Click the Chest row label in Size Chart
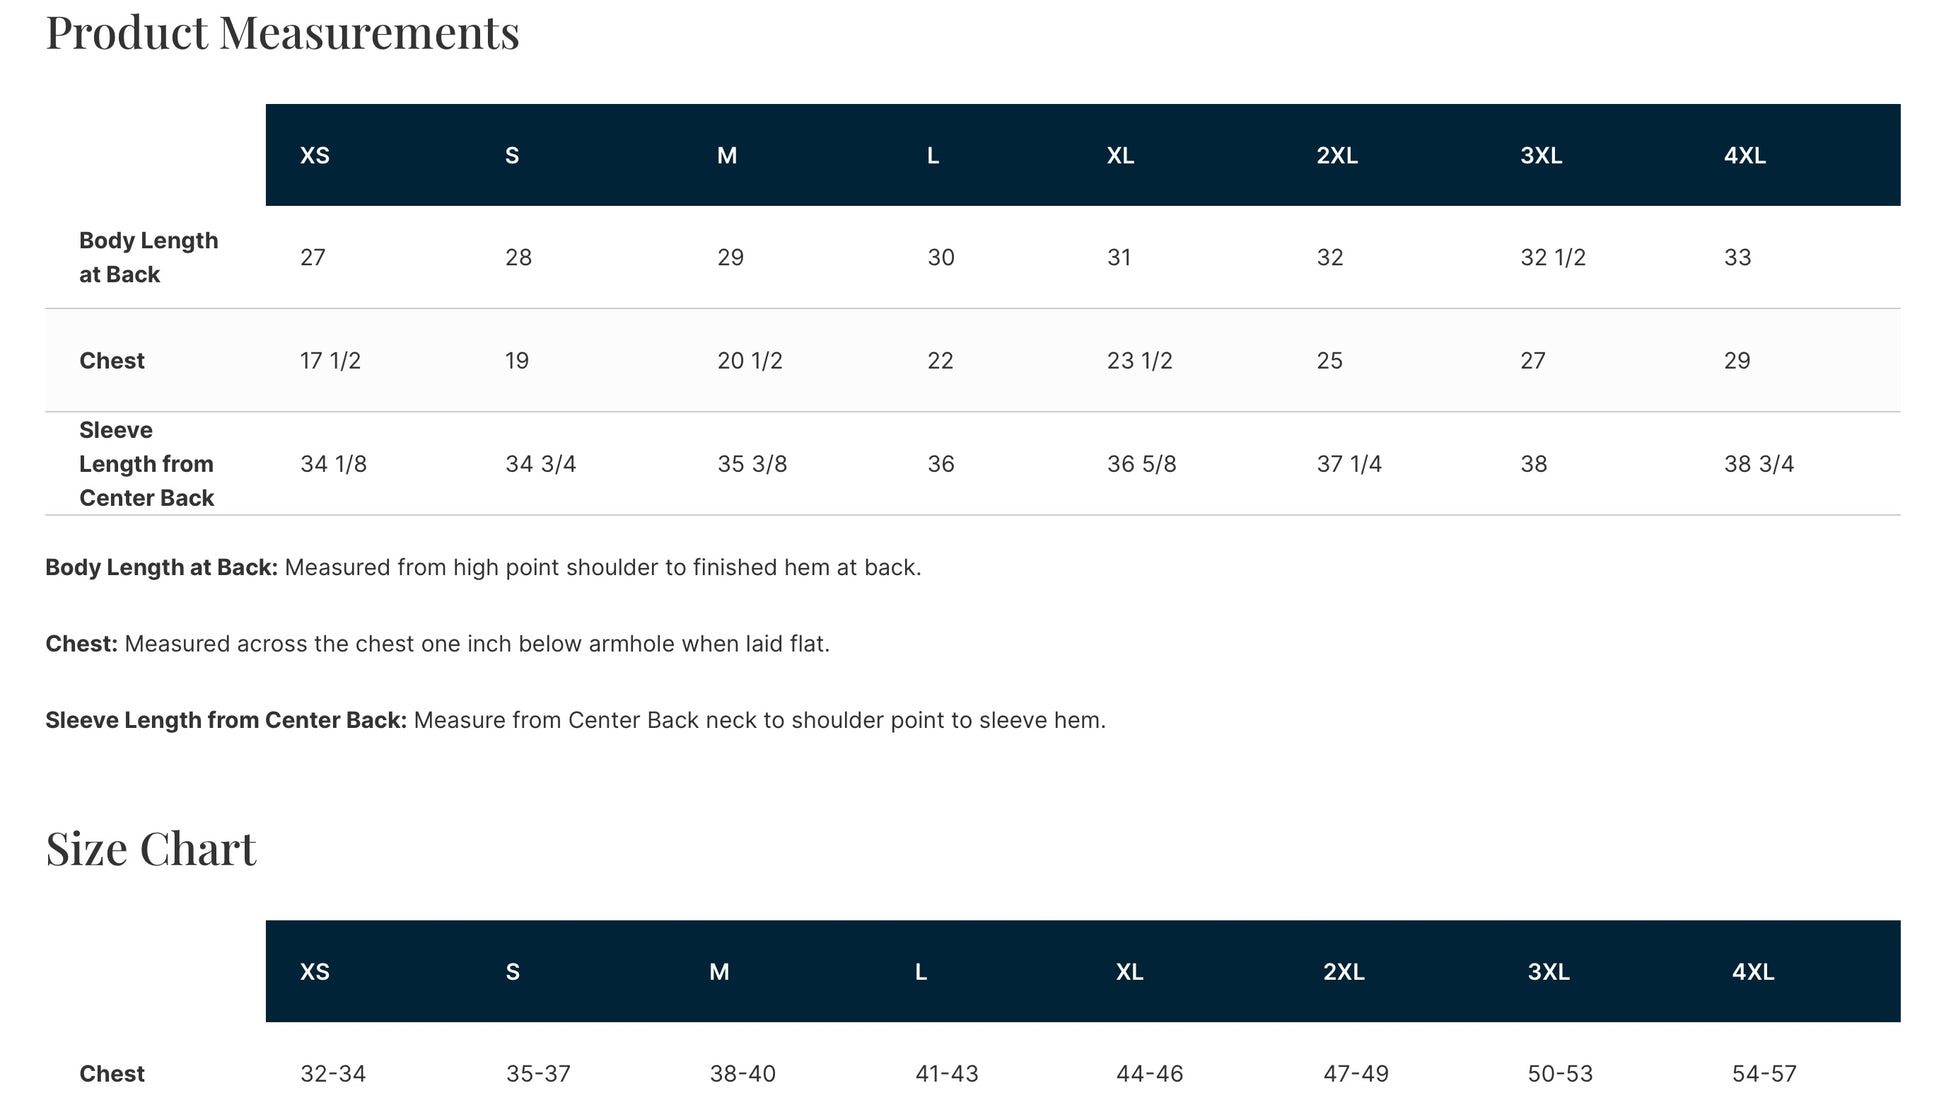Screen dimensions: 1946x1117 (x=112, y=1074)
